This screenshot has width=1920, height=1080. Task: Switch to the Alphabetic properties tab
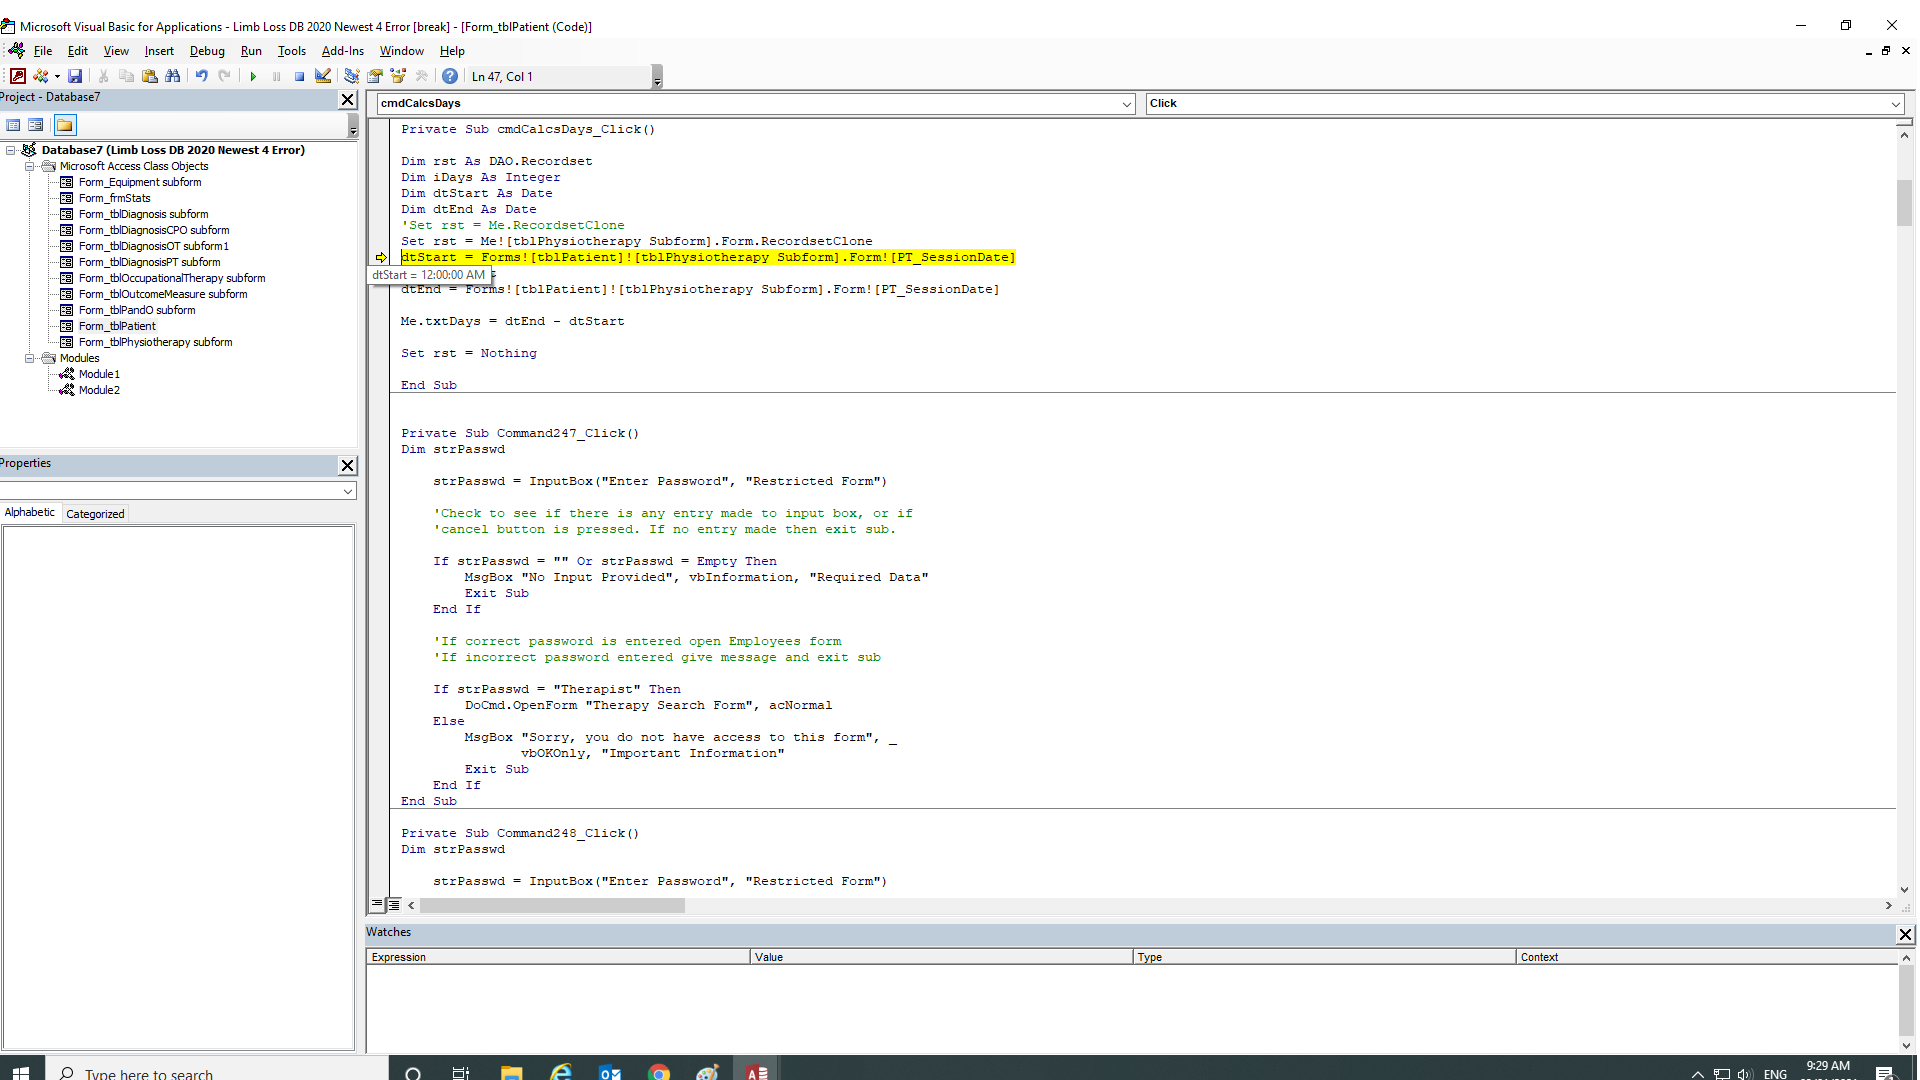click(x=30, y=513)
